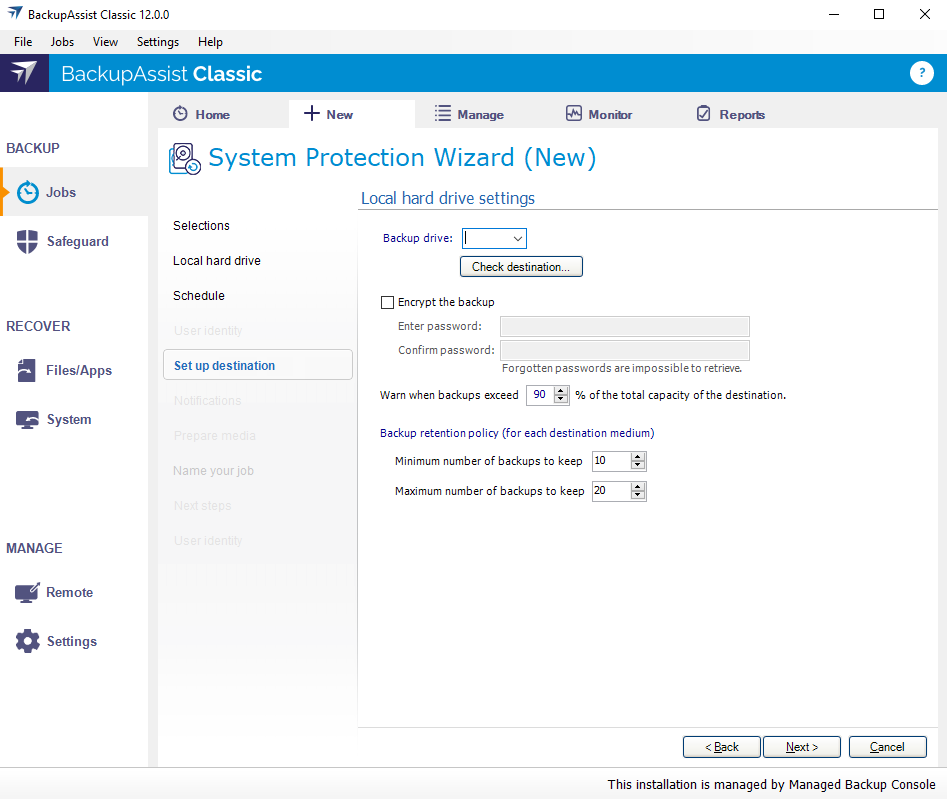Go to the Local hard drive step
Viewport: 947px width, 799px height.
(x=217, y=260)
